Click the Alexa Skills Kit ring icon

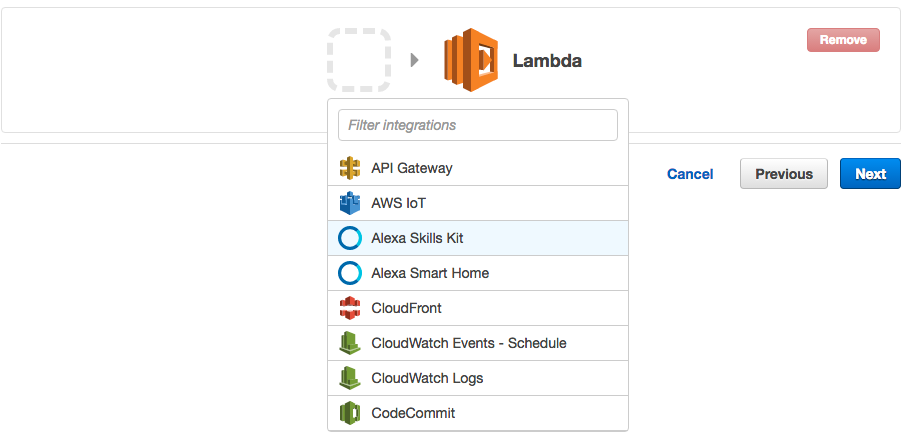[349, 238]
